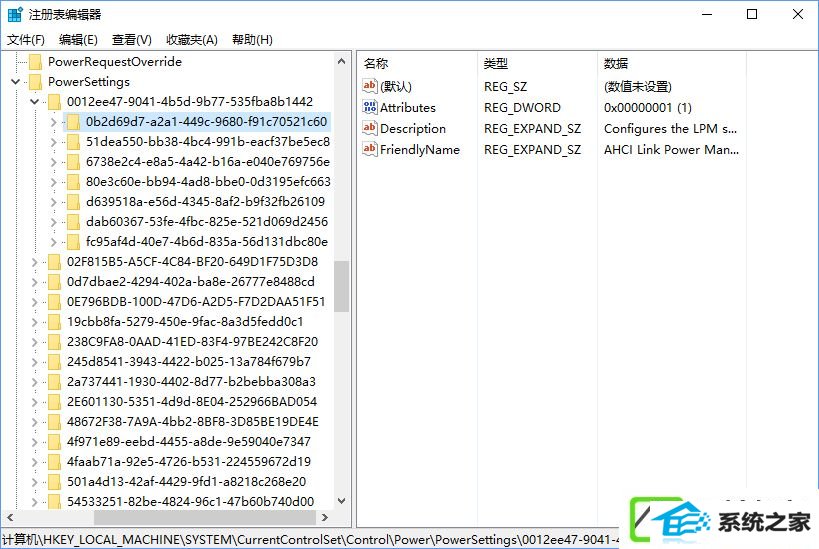This screenshot has height=549, width=819.
Task: Click the REG_DWORD type cell
Action: [x=522, y=108]
